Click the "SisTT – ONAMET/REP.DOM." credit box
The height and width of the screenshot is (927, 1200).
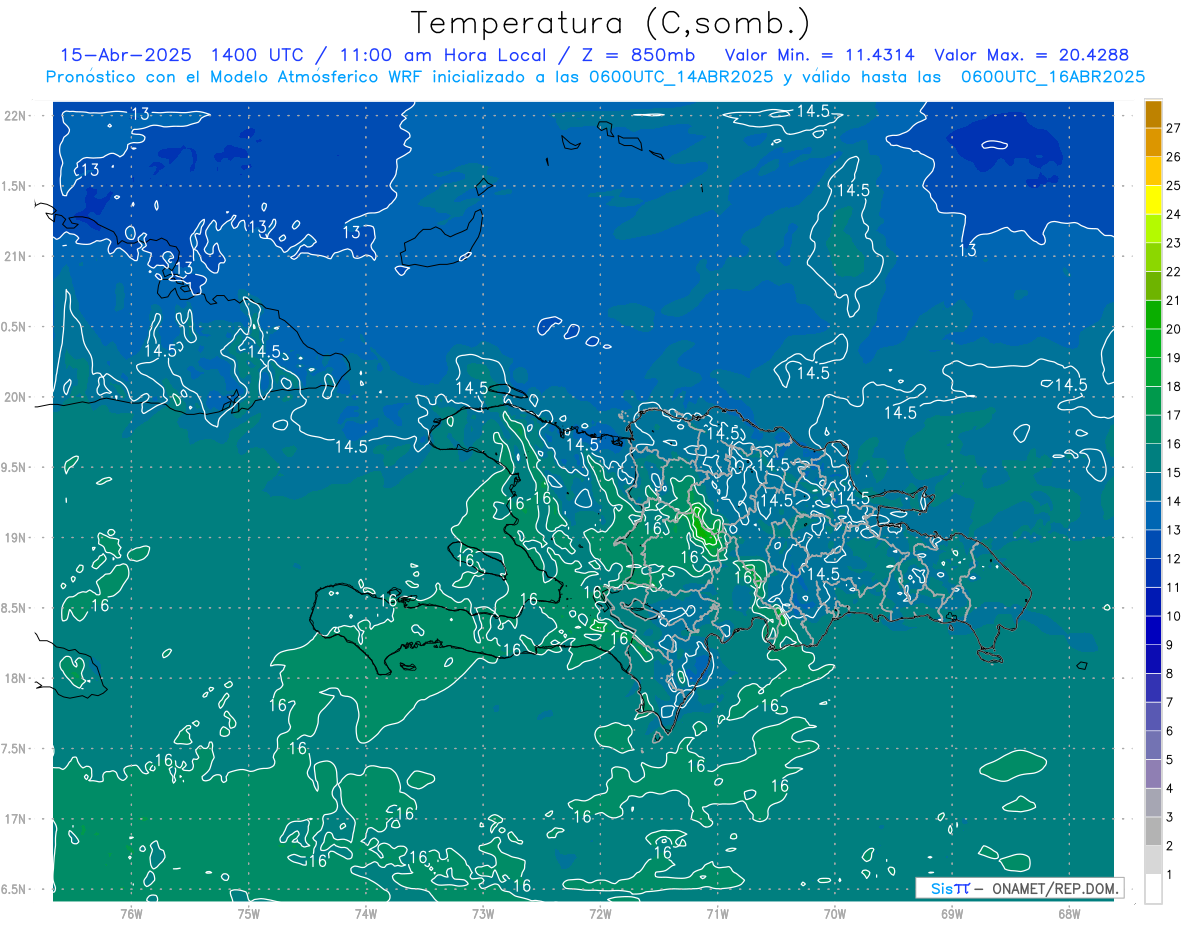coord(1020,888)
